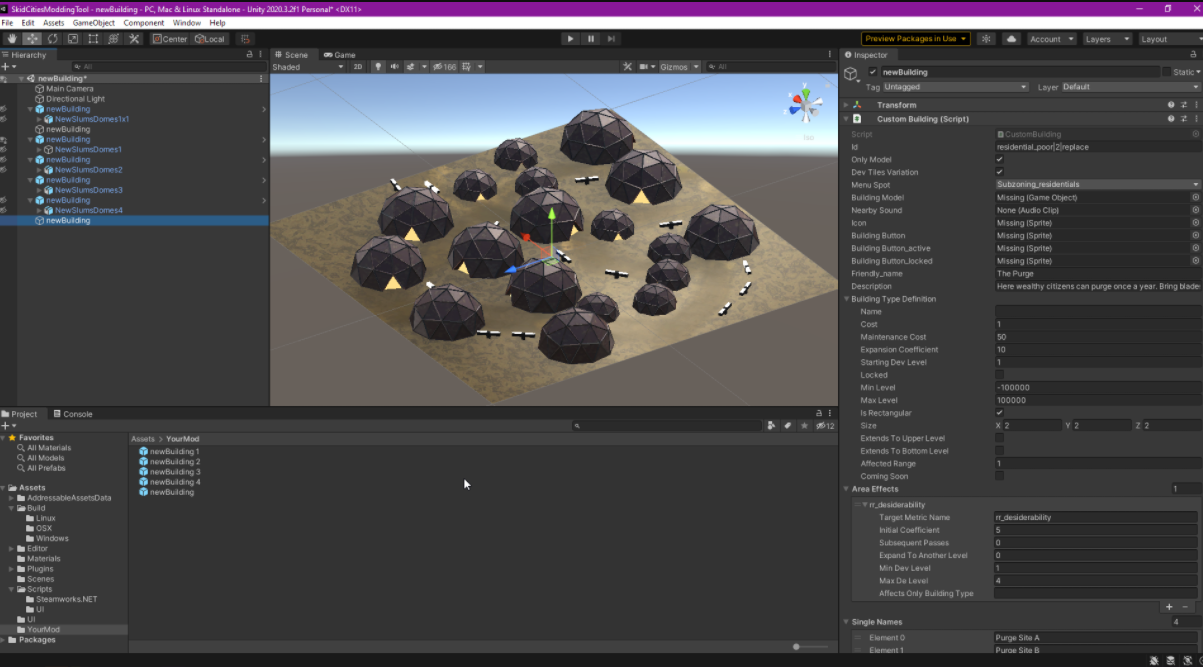Collapse the Building Type Definition section
1203x667 pixels.
coord(846,299)
